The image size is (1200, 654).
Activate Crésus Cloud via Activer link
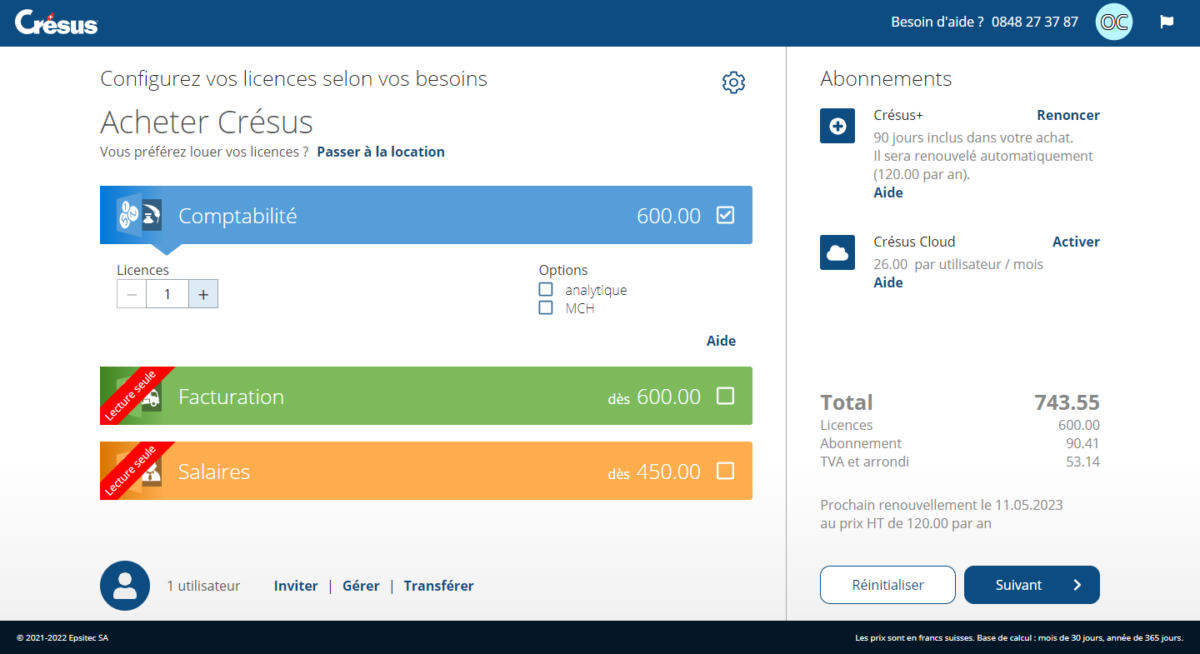tap(1076, 241)
